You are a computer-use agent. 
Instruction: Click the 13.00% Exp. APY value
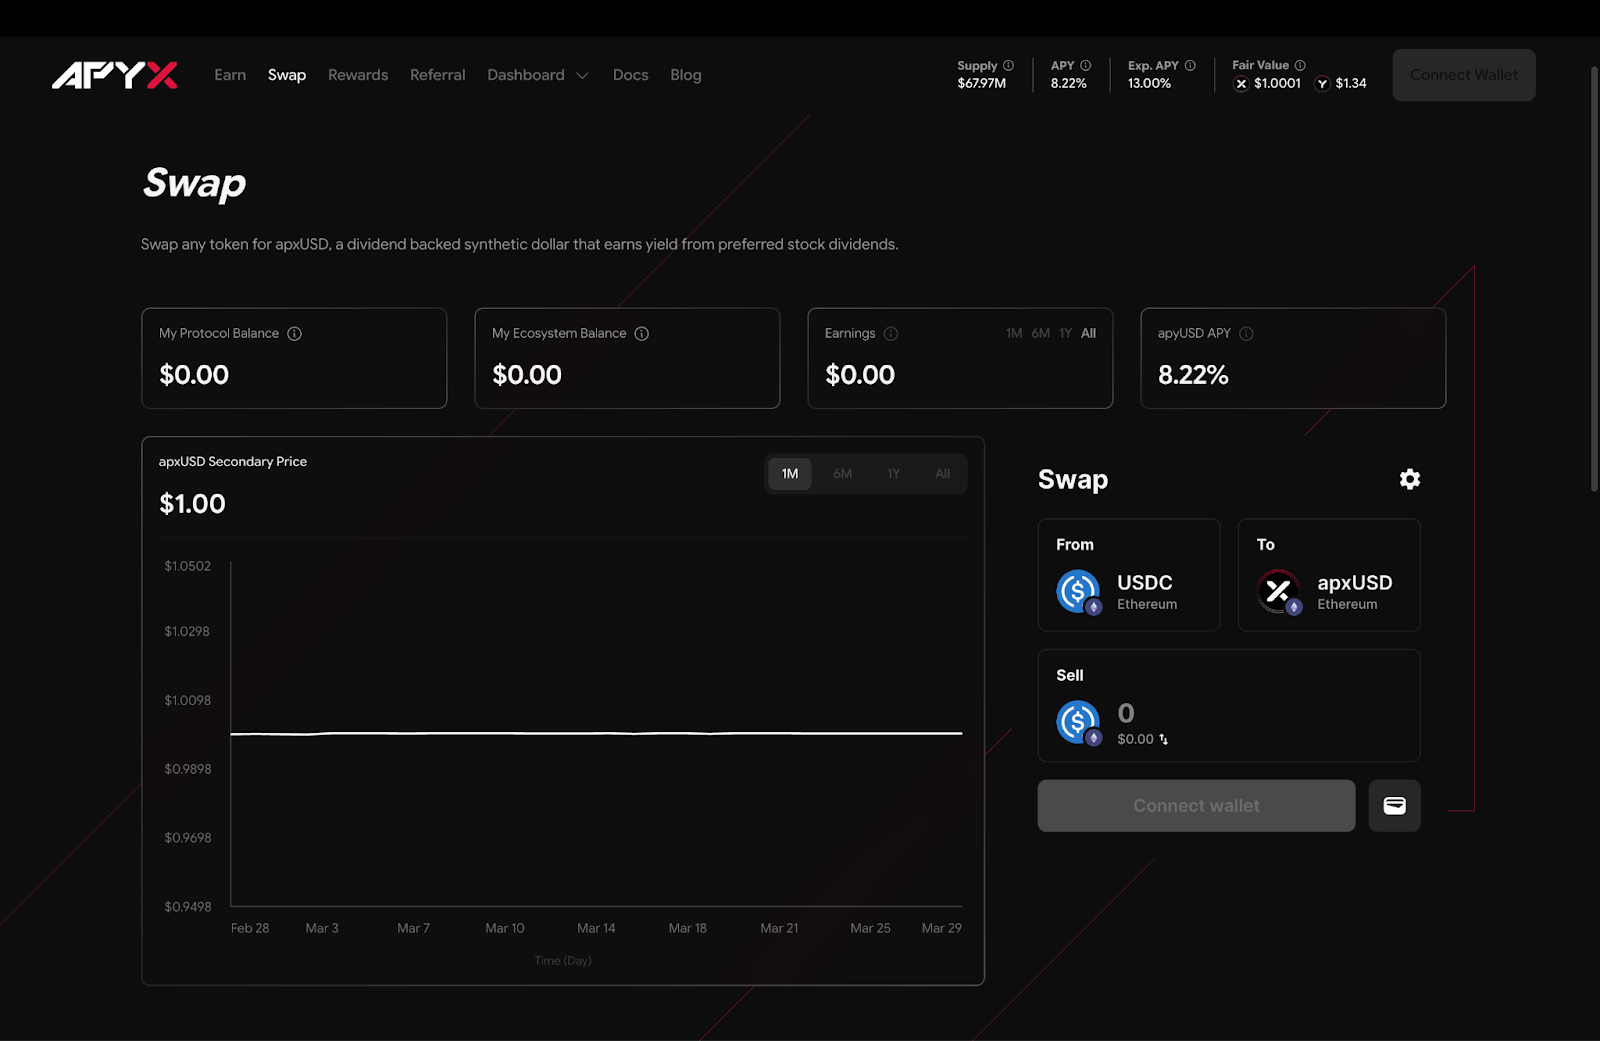[x=1149, y=84]
